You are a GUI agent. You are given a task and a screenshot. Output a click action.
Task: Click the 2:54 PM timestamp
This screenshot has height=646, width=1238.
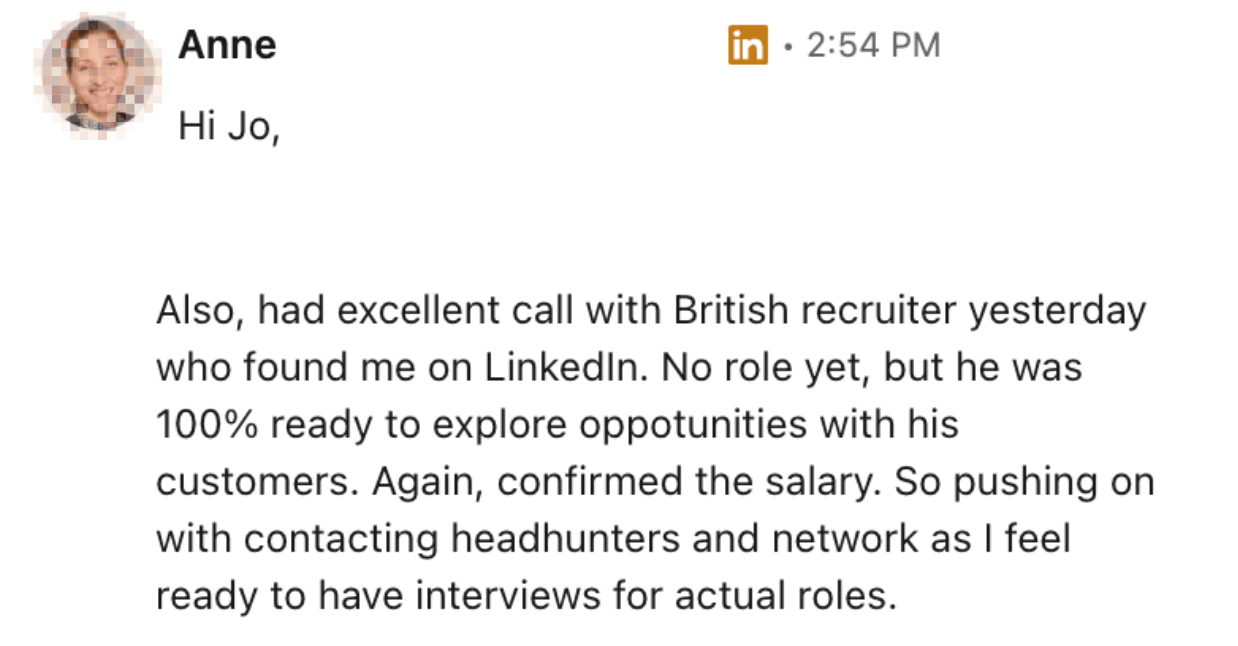[x=873, y=45]
